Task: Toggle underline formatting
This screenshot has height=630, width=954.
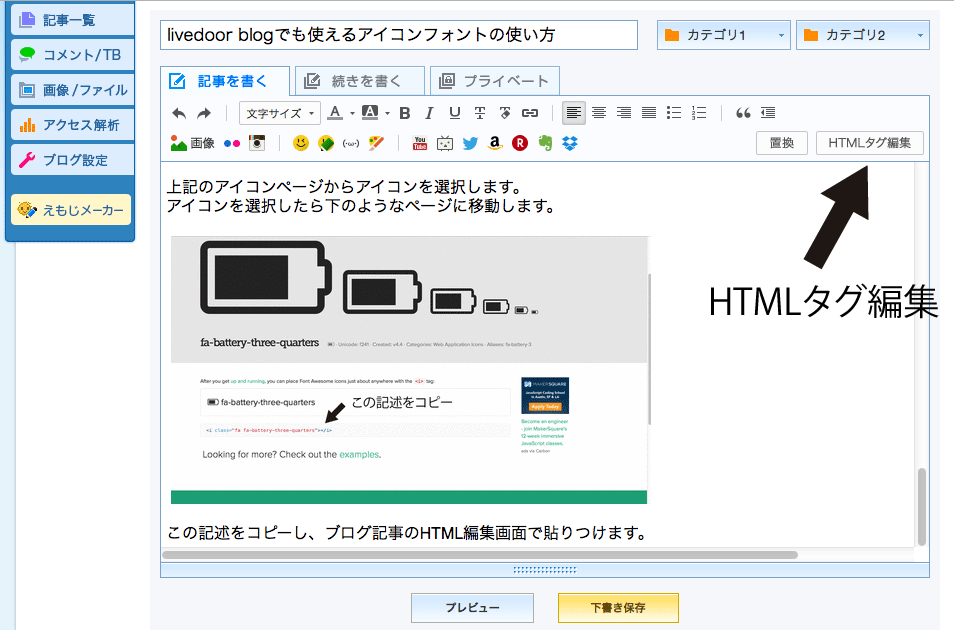Action: (x=454, y=113)
